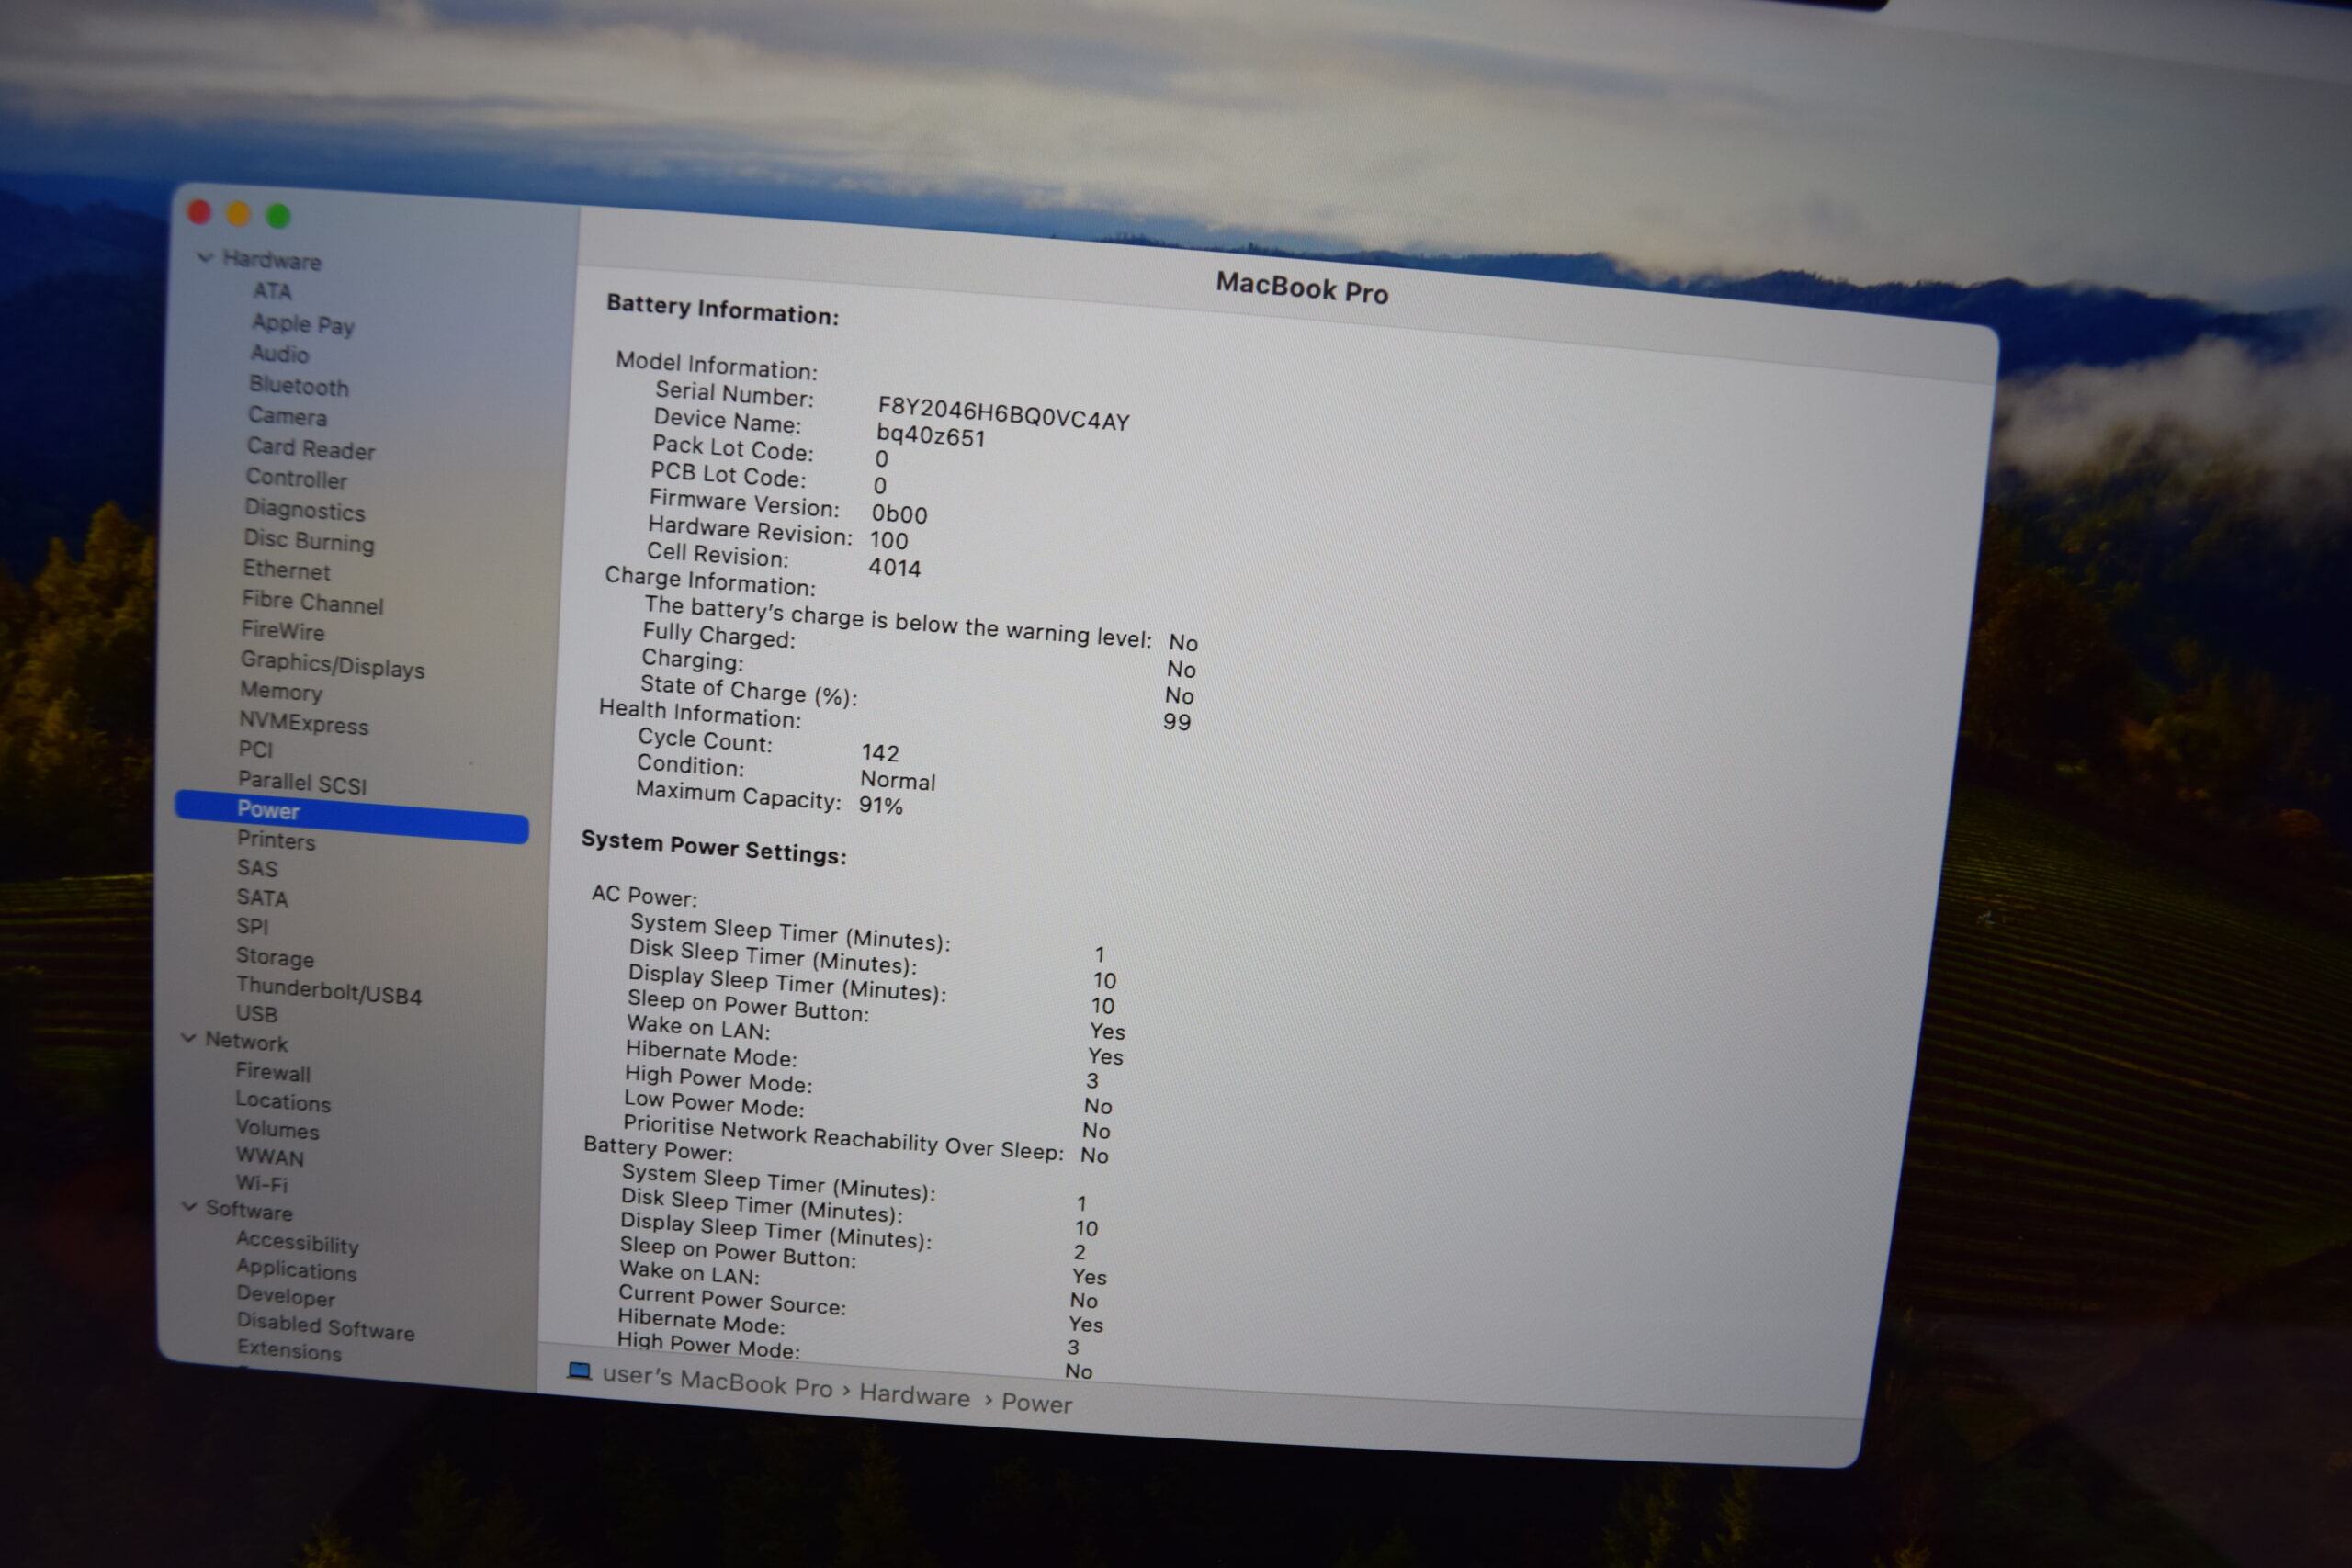Select Memory in the sidebar

281,691
